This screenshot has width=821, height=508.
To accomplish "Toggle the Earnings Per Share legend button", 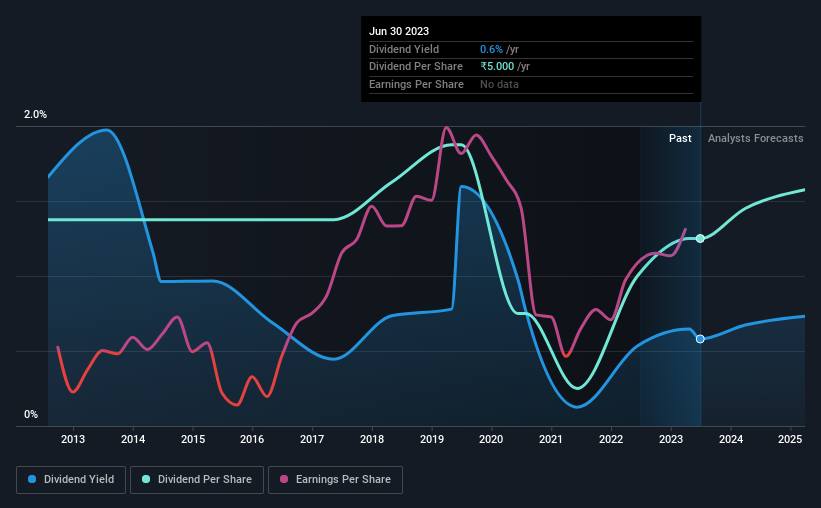I will [x=336, y=480].
